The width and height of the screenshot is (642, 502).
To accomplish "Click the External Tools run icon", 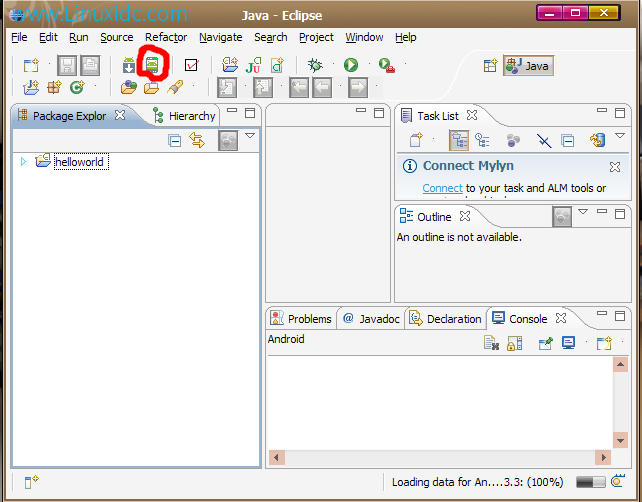I will pyautogui.click(x=387, y=66).
